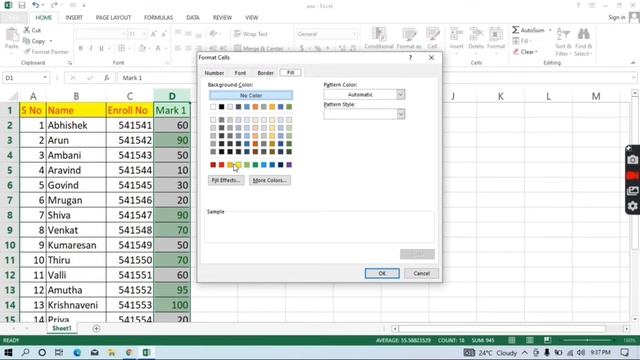640x360 pixels.
Task: Select the Sheet1 worksheet tab
Action: [62, 328]
